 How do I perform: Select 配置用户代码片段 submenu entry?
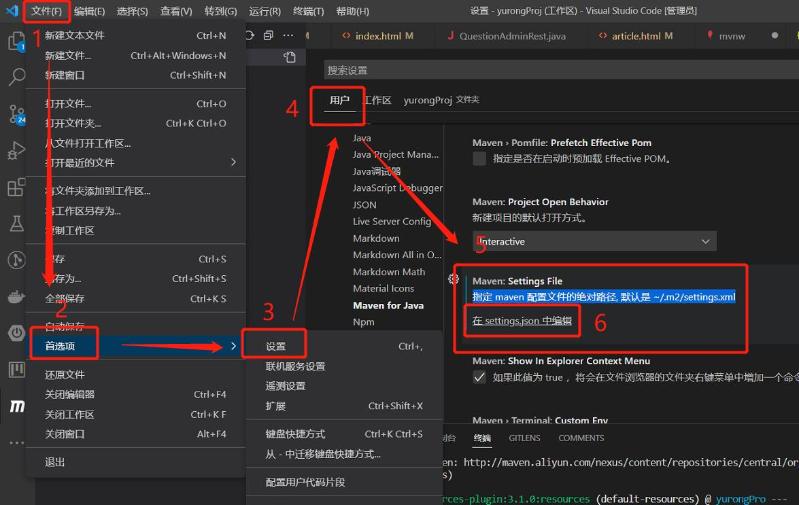344,482
